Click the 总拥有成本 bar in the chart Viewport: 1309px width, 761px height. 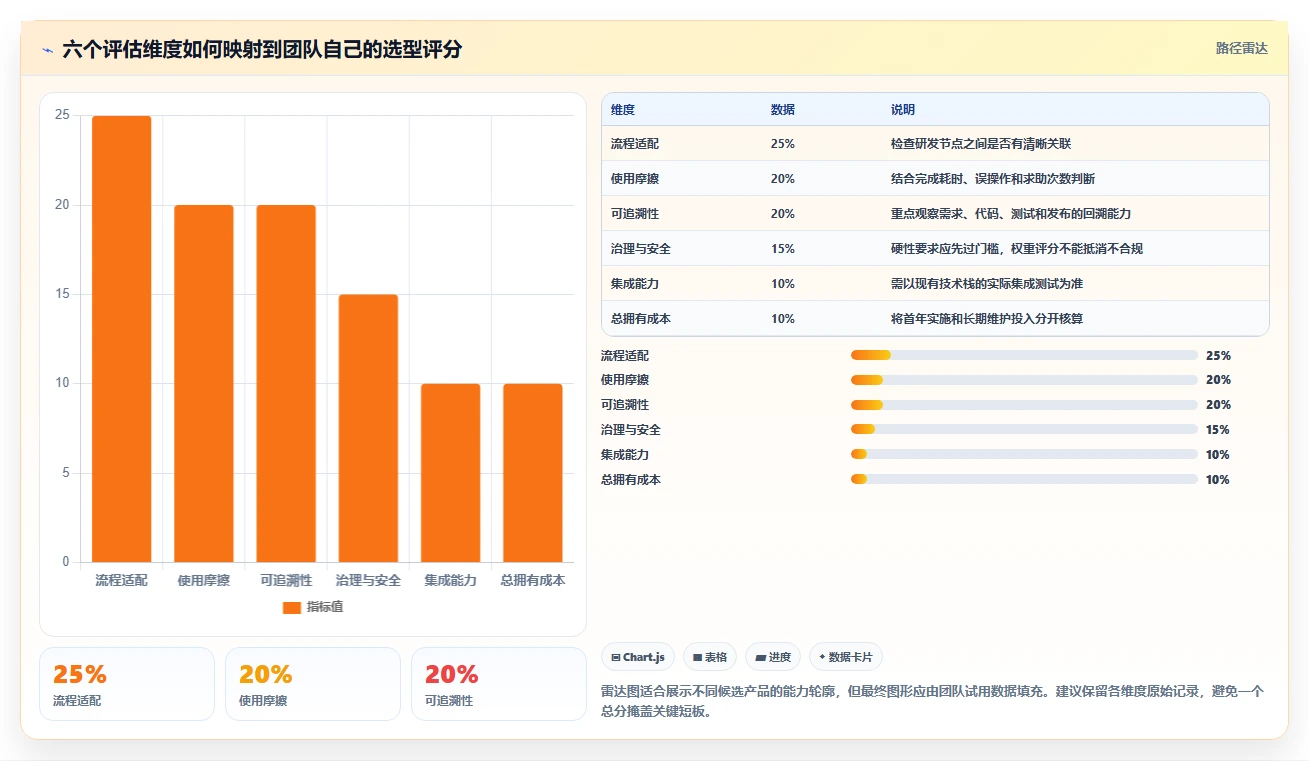point(532,473)
